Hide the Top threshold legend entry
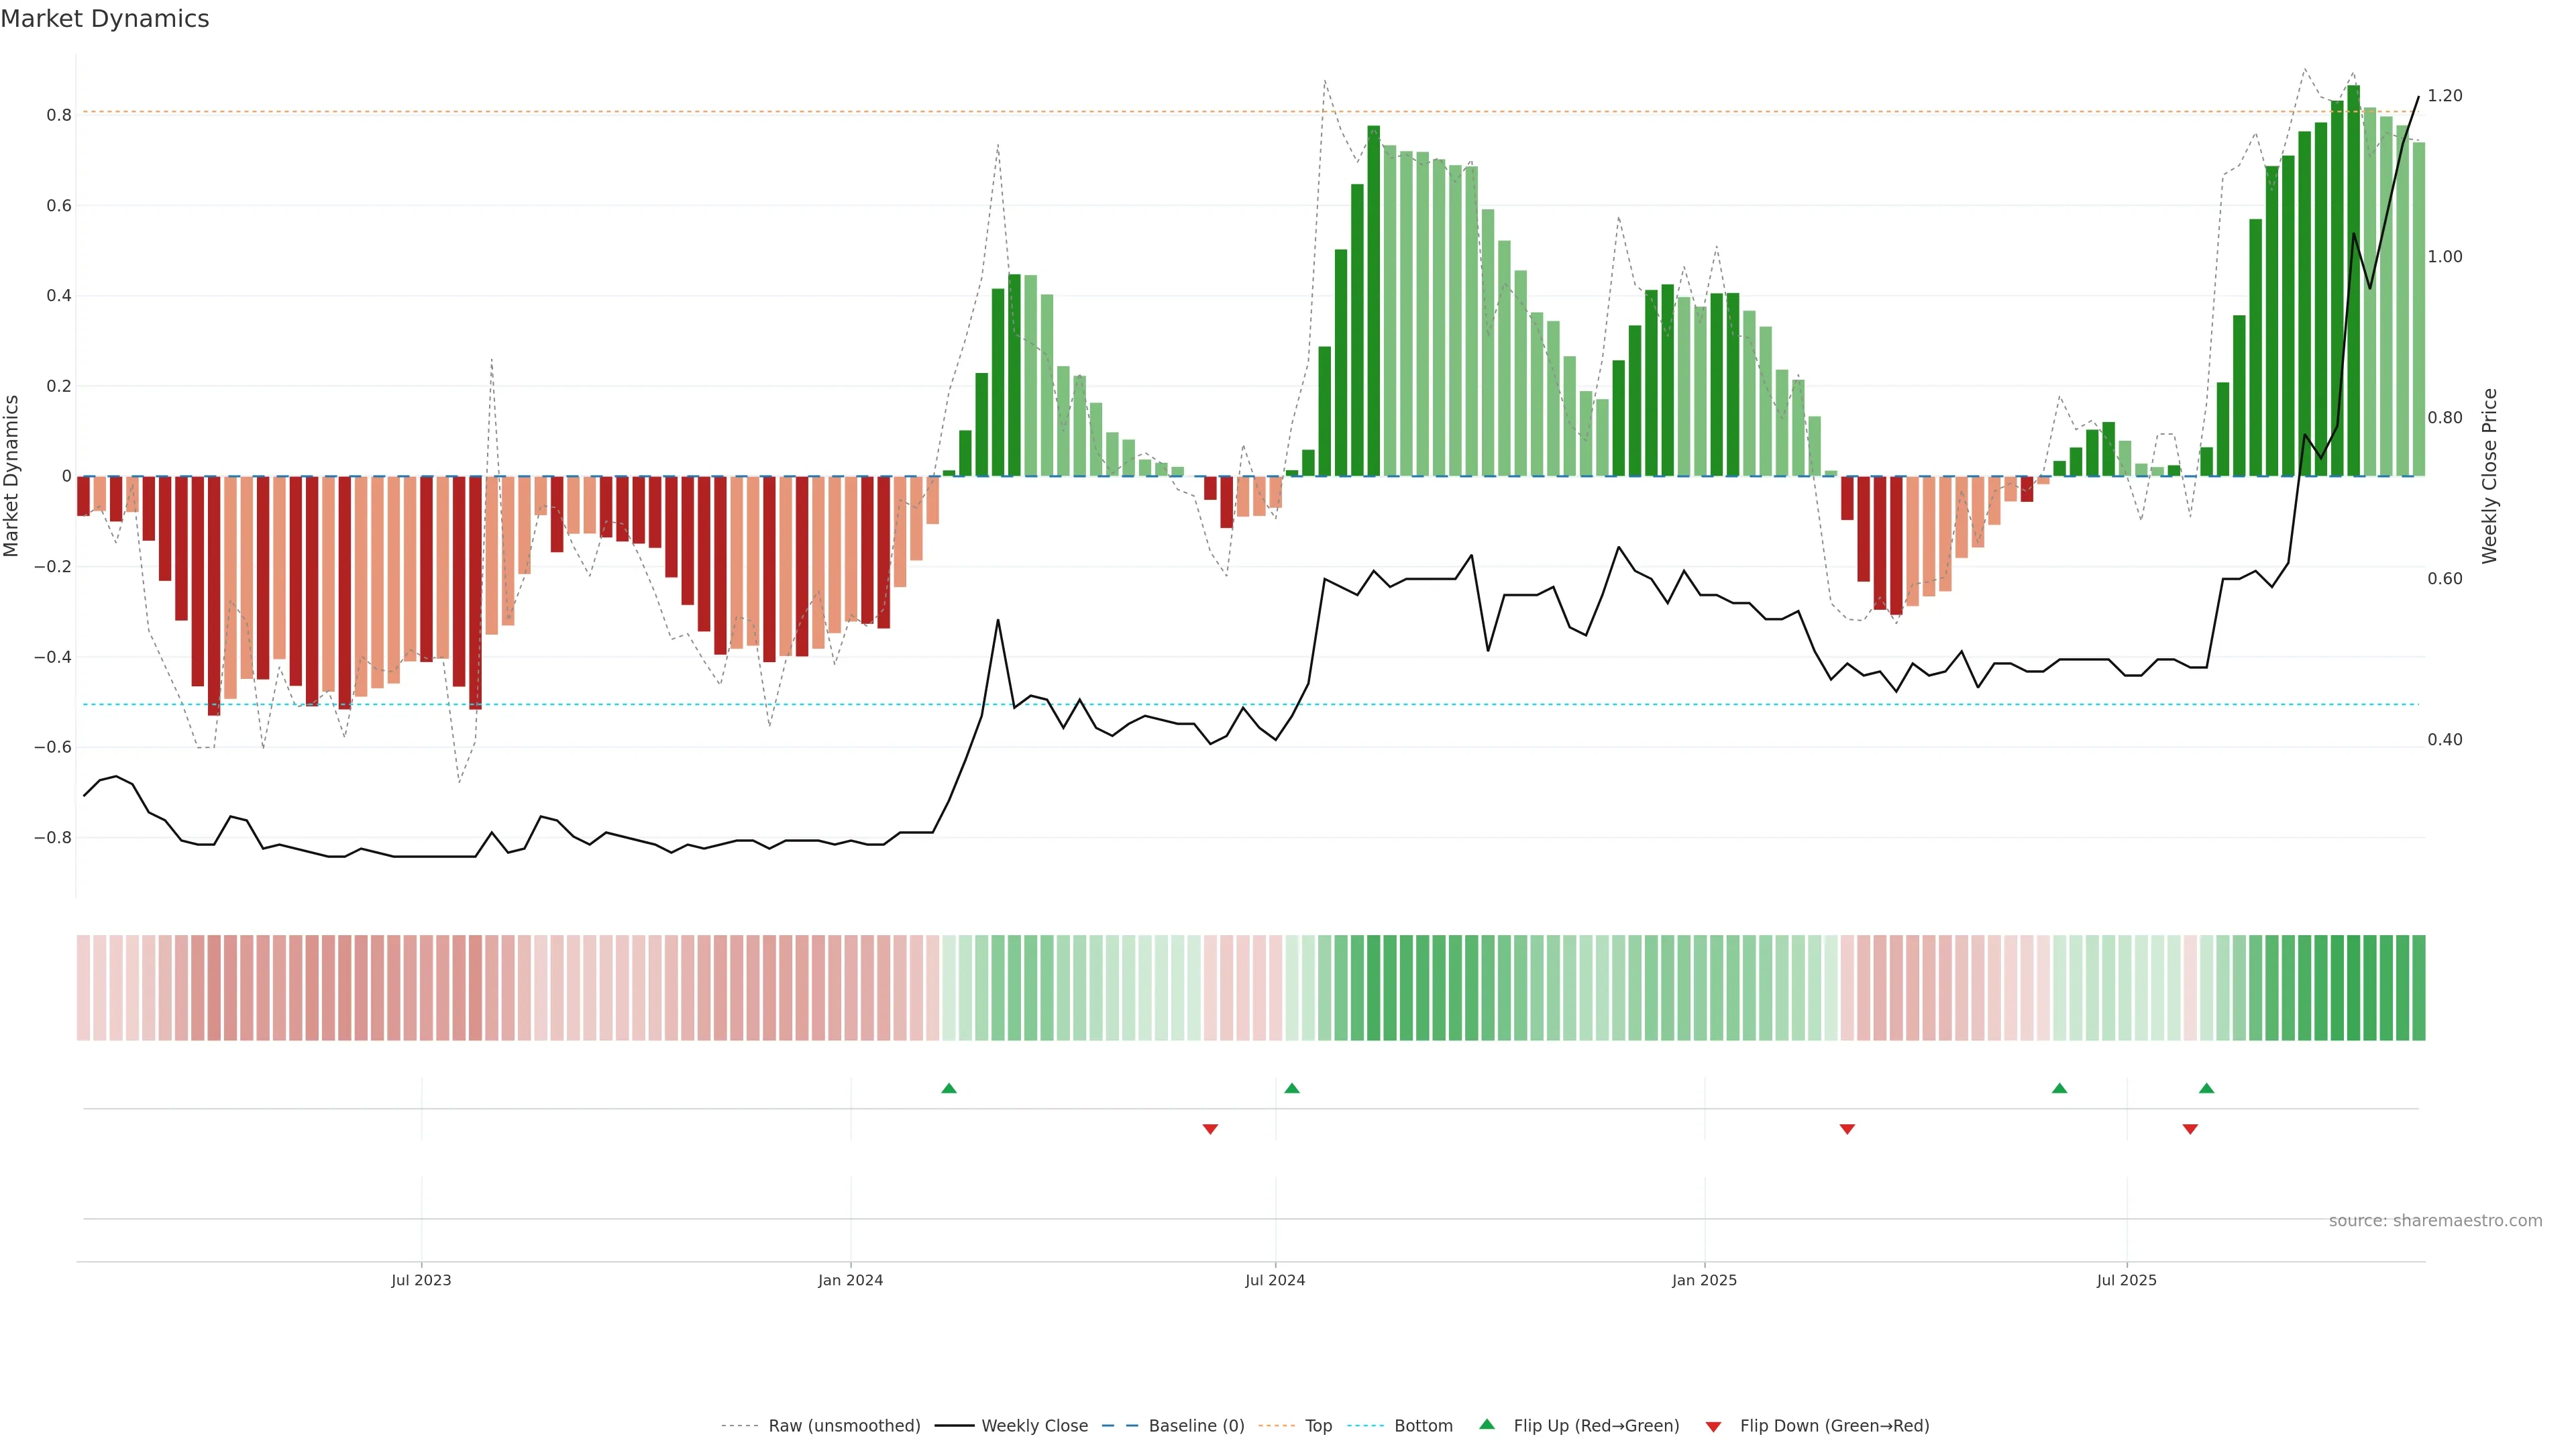The height and width of the screenshot is (1449, 2576). tap(1318, 1426)
